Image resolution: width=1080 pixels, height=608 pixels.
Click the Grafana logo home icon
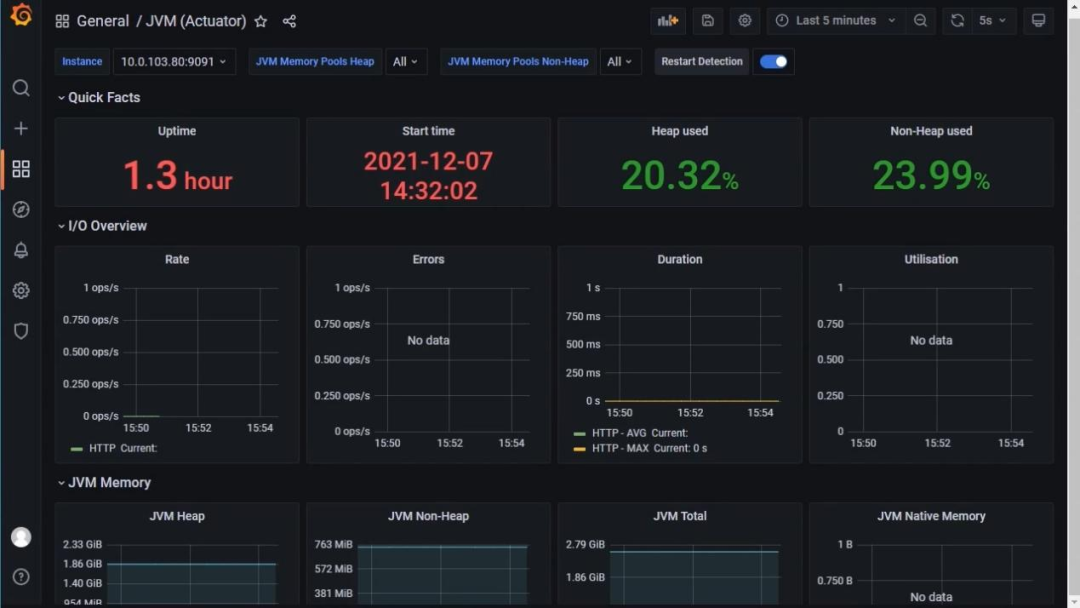coord(21,15)
